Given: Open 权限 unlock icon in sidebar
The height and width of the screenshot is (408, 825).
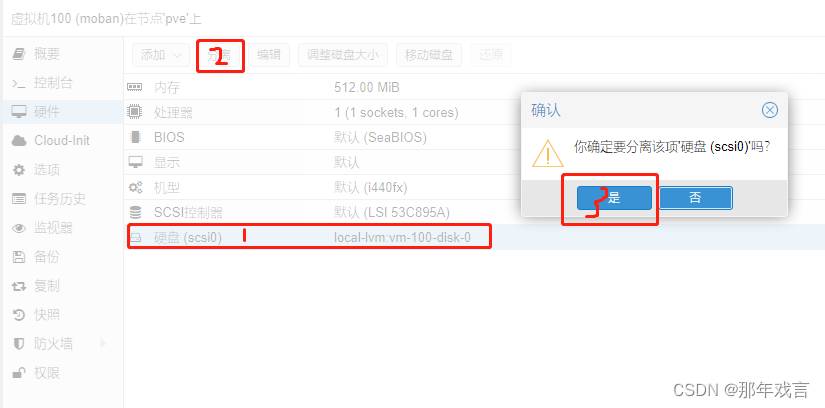Looking at the screenshot, I should pyautogui.click(x=19, y=373).
